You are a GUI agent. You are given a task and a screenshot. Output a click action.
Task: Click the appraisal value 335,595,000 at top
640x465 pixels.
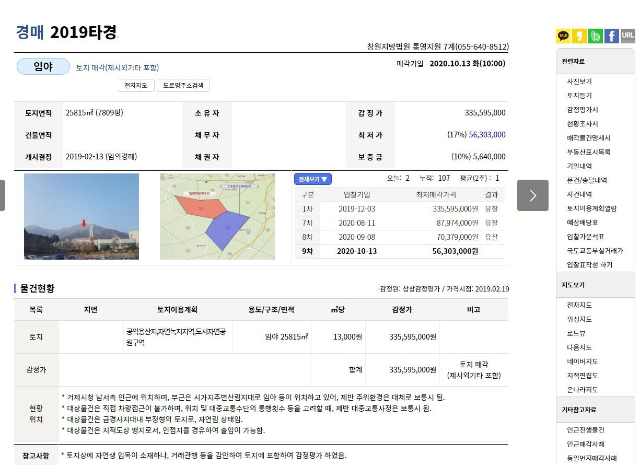(485, 113)
